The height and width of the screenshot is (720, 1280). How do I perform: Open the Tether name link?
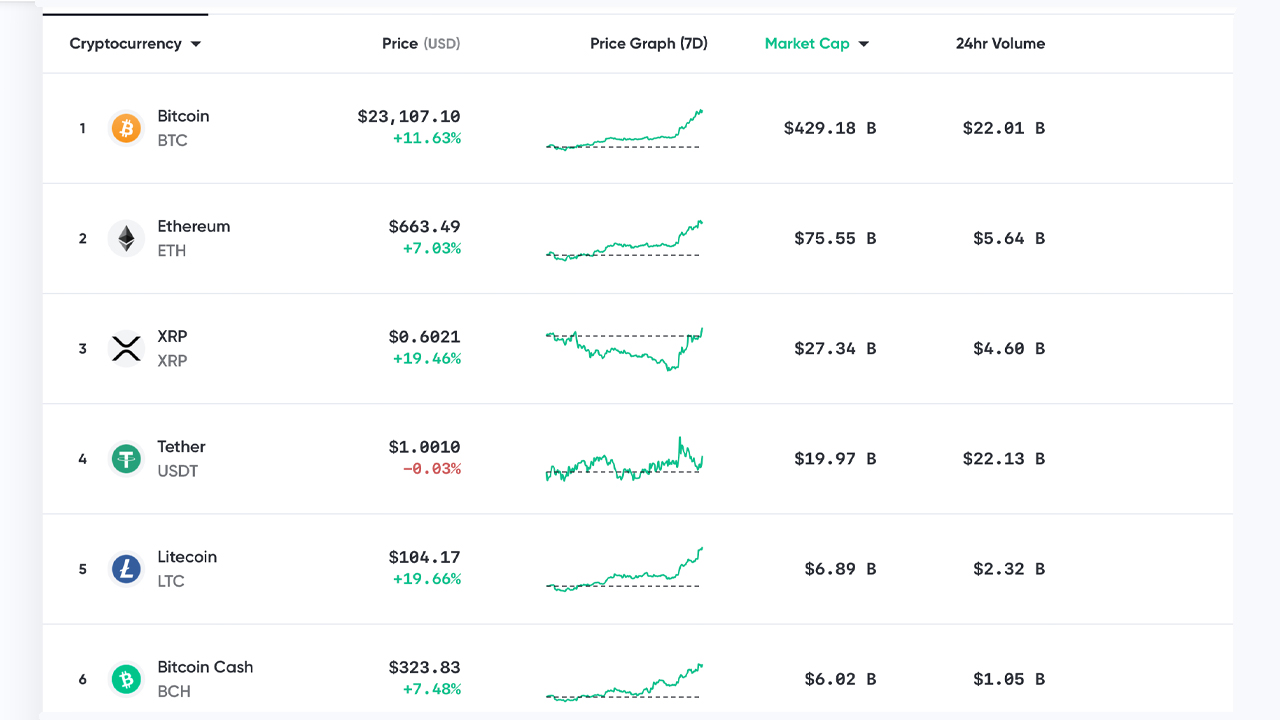(x=181, y=447)
